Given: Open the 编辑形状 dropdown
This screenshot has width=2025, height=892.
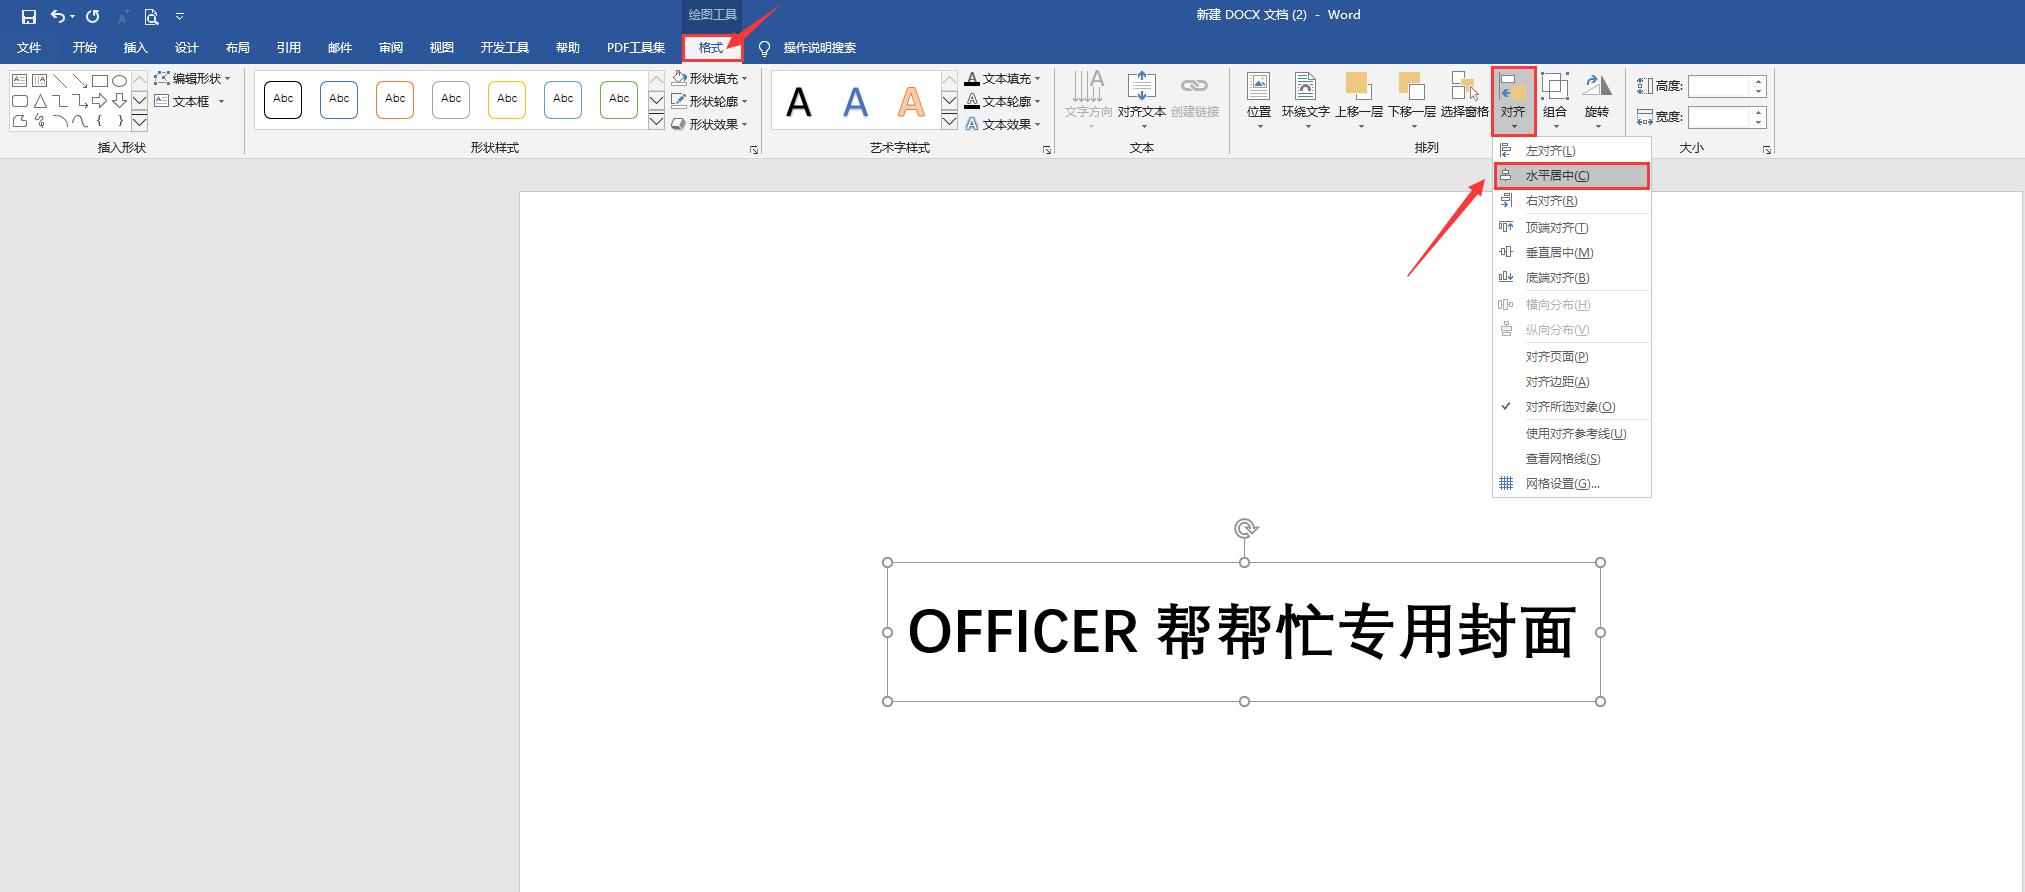Looking at the screenshot, I should pos(192,78).
